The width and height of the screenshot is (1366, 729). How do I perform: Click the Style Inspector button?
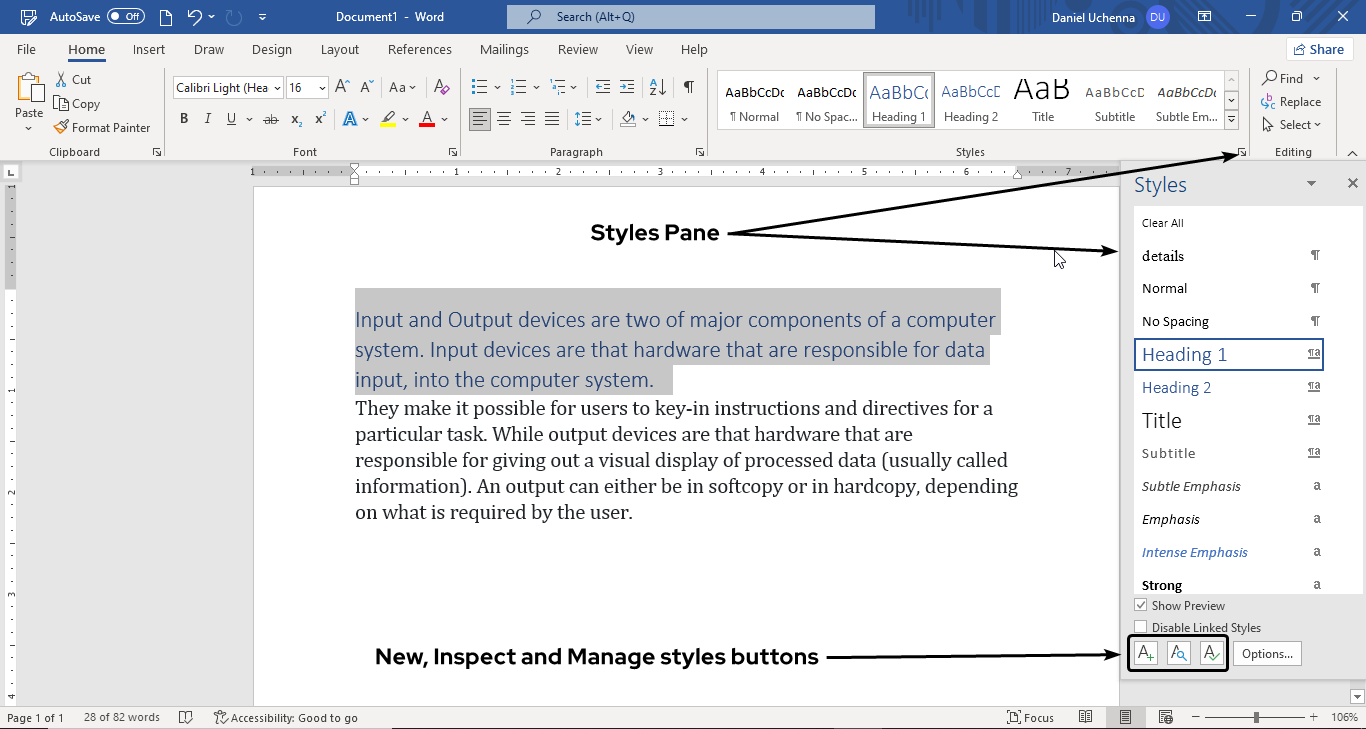click(x=1178, y=652)
